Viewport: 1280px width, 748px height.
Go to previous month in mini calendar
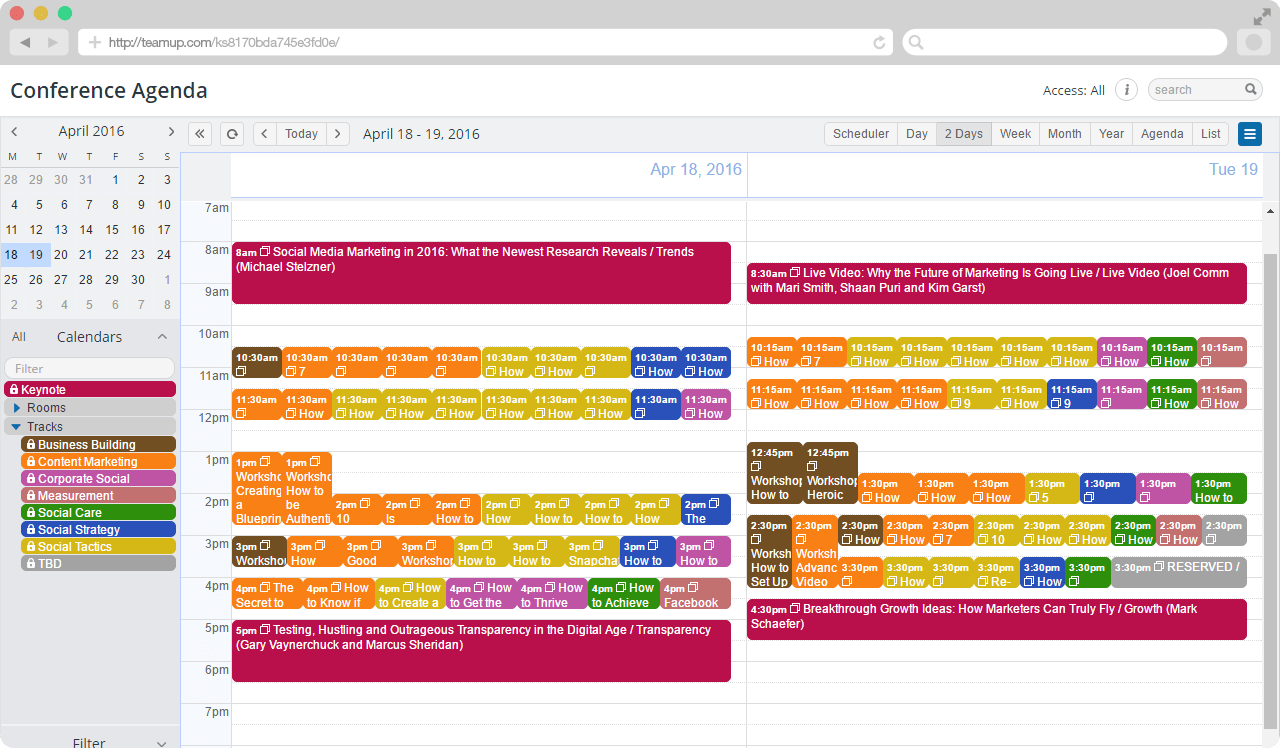[14, 132]
